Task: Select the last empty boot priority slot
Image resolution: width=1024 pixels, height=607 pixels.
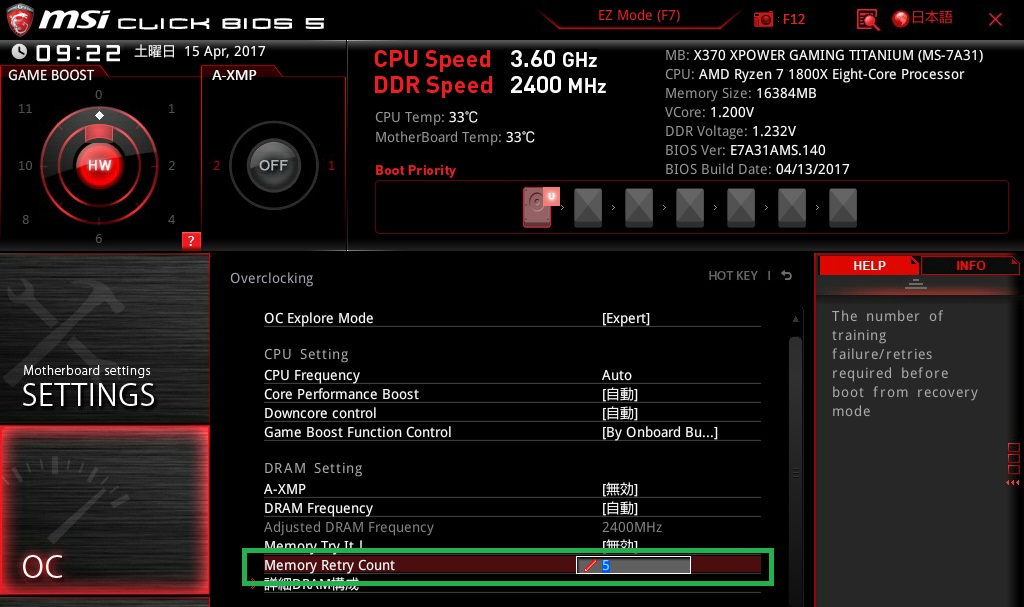Action: [x=842, y=208]
